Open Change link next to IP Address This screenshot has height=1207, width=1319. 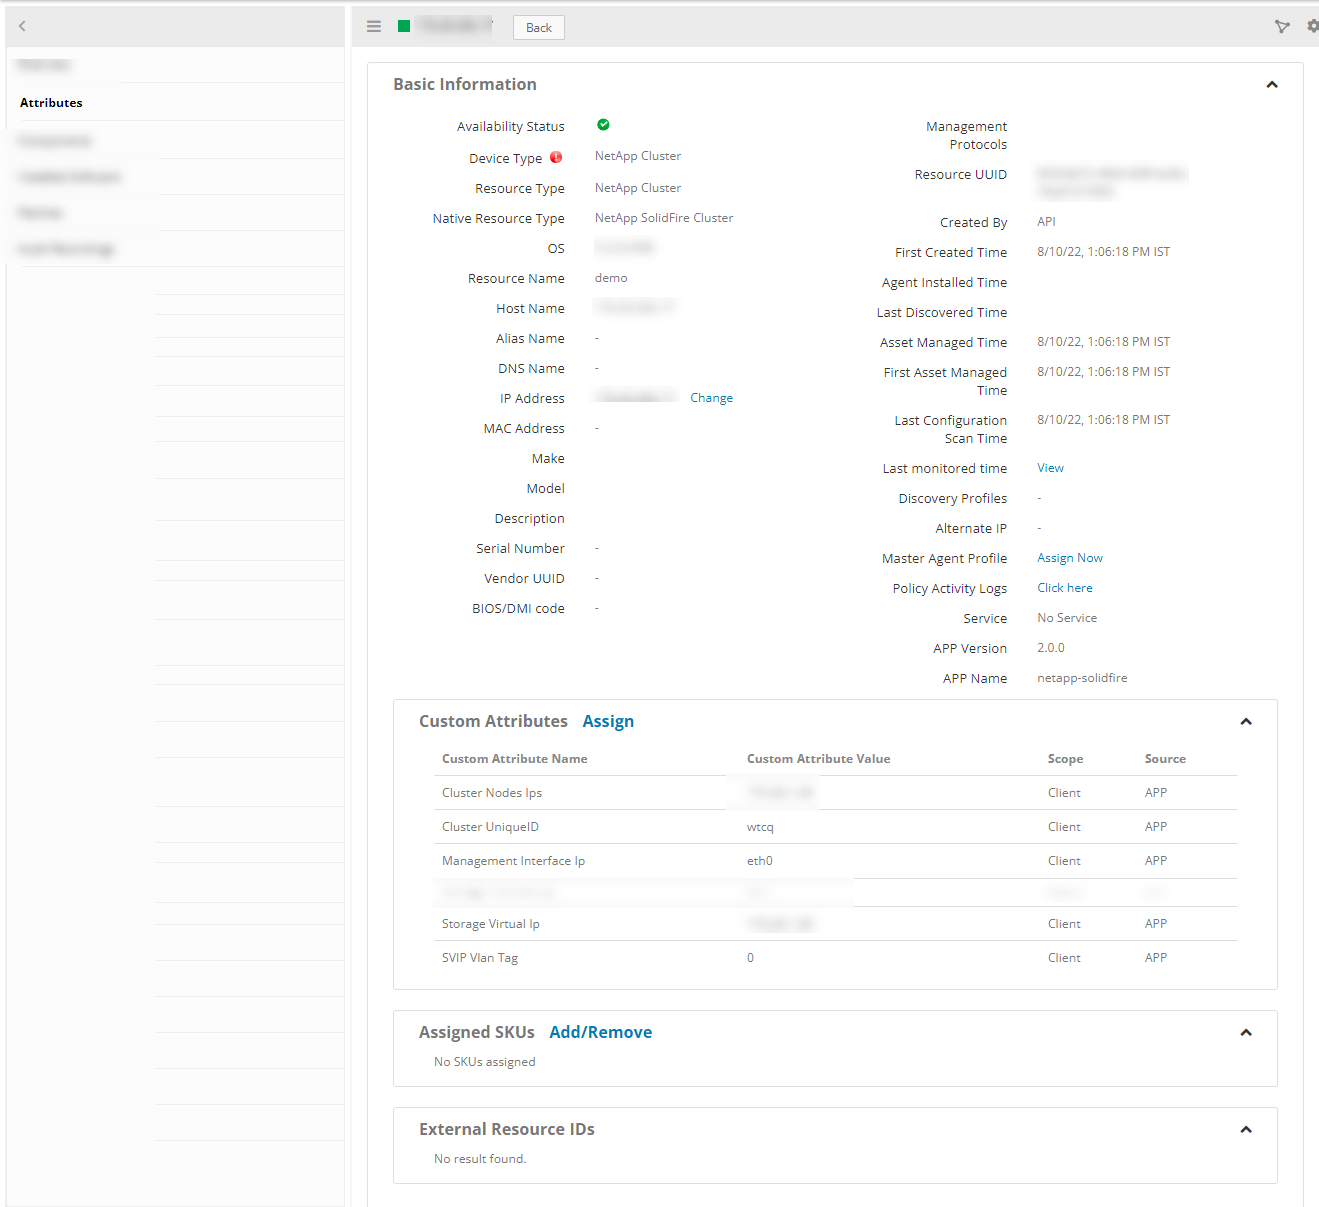(x=711, y=397)
